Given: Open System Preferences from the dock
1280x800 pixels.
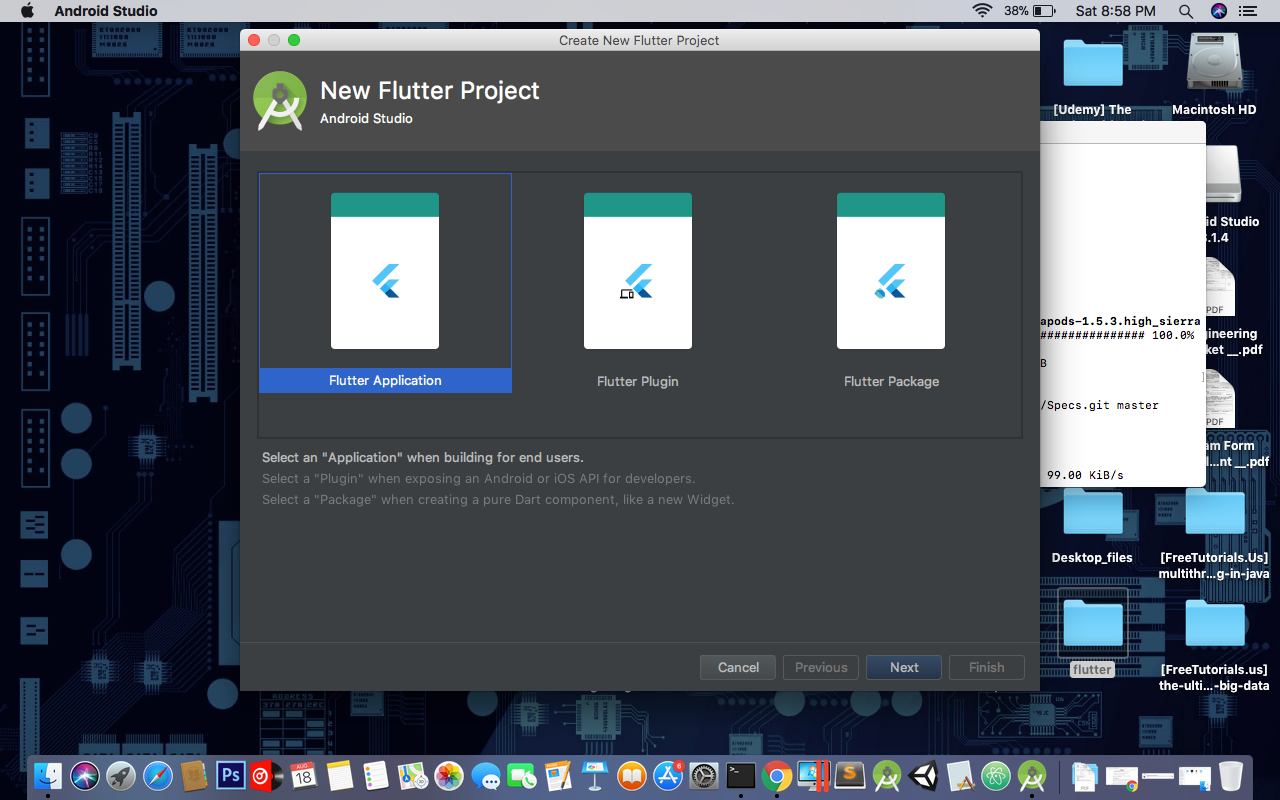Looking at the screenshot, I should [703, 775].
